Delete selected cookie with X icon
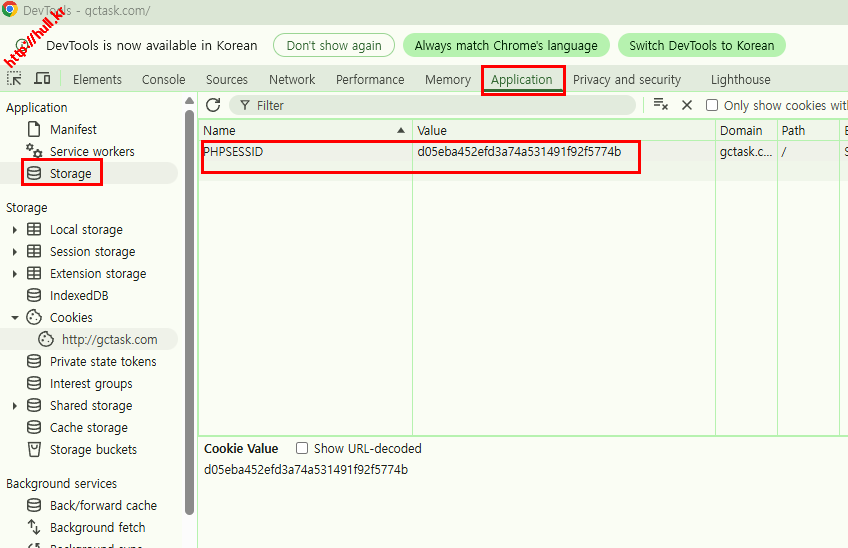848x548 pixels. pyautogui.click(x=687, y=105)
